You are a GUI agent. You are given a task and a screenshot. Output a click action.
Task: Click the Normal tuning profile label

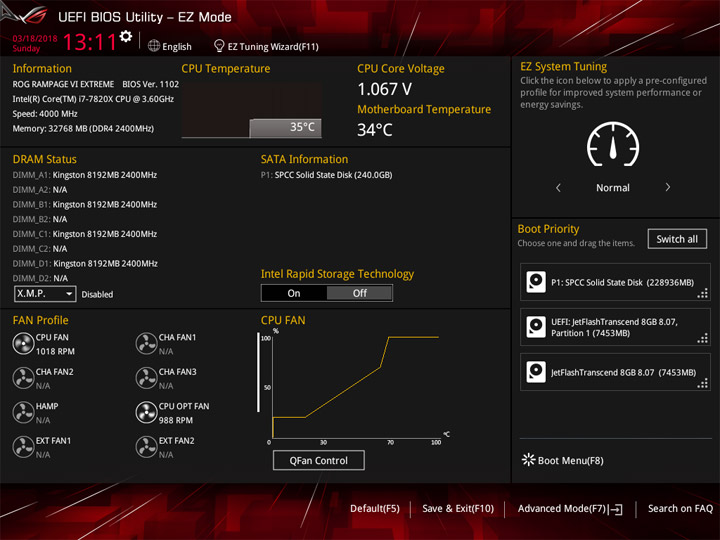click(x=613, y=188)
